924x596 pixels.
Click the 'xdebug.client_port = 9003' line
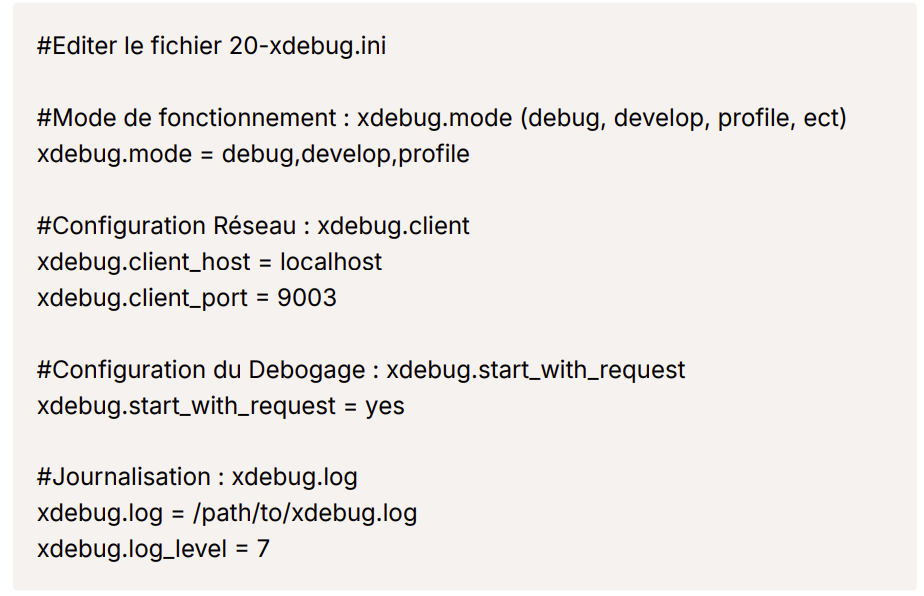tap(187, 298)
